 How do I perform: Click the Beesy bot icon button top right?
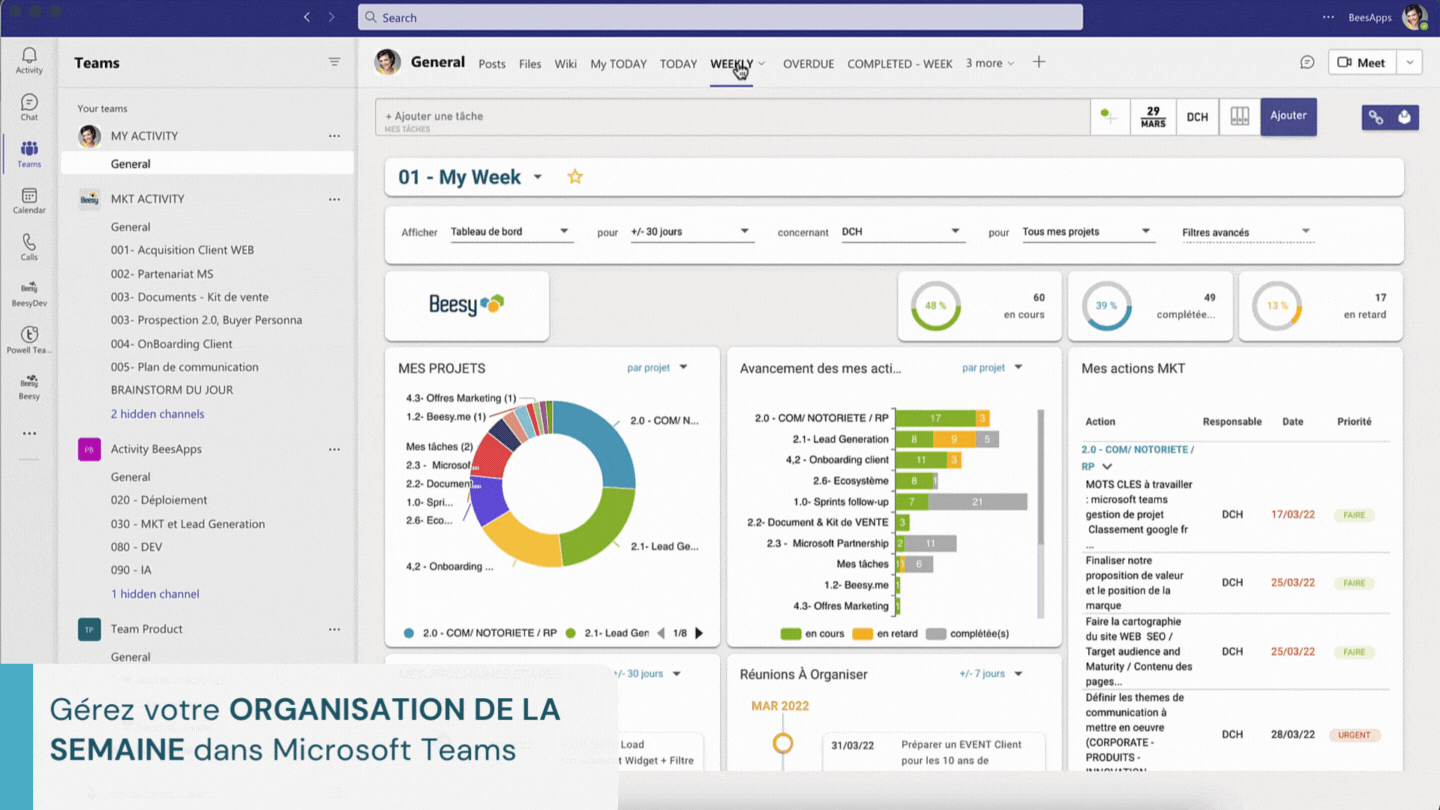pos(1405,117)
